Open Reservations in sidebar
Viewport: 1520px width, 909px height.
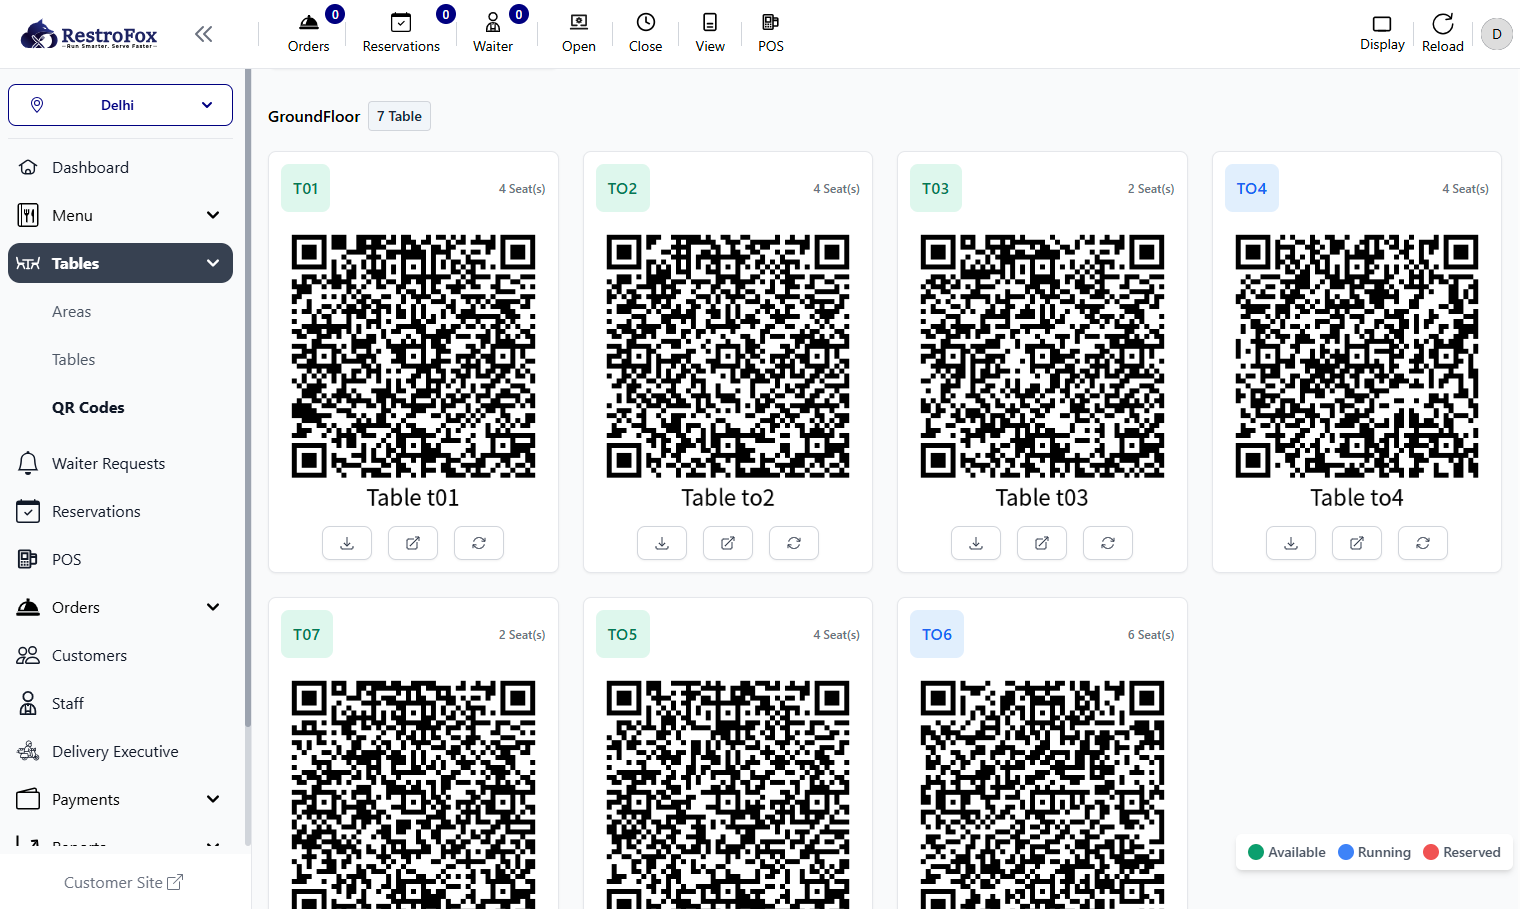point(120,511)
